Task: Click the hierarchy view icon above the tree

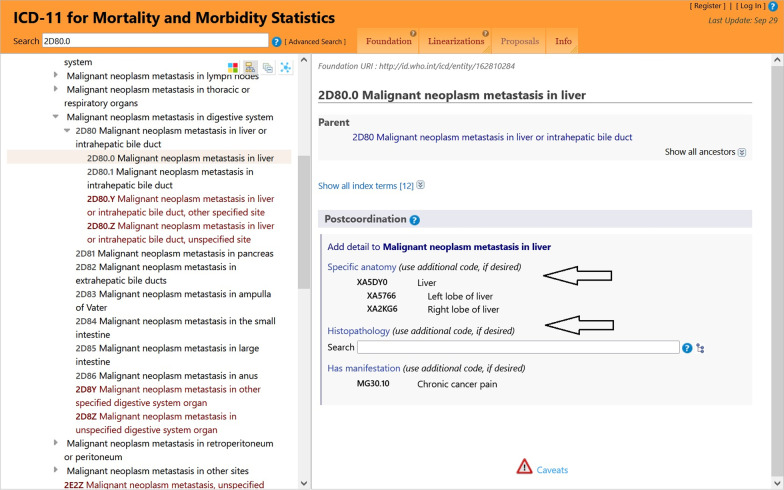Action: (251, 67)
